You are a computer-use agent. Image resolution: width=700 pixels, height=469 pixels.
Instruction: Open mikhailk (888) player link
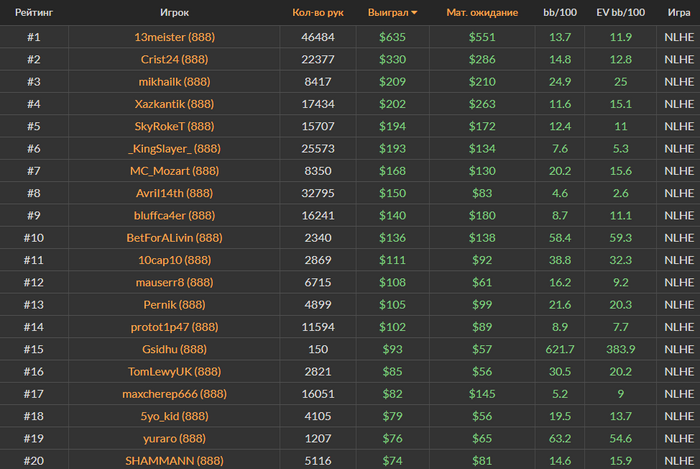175,82
